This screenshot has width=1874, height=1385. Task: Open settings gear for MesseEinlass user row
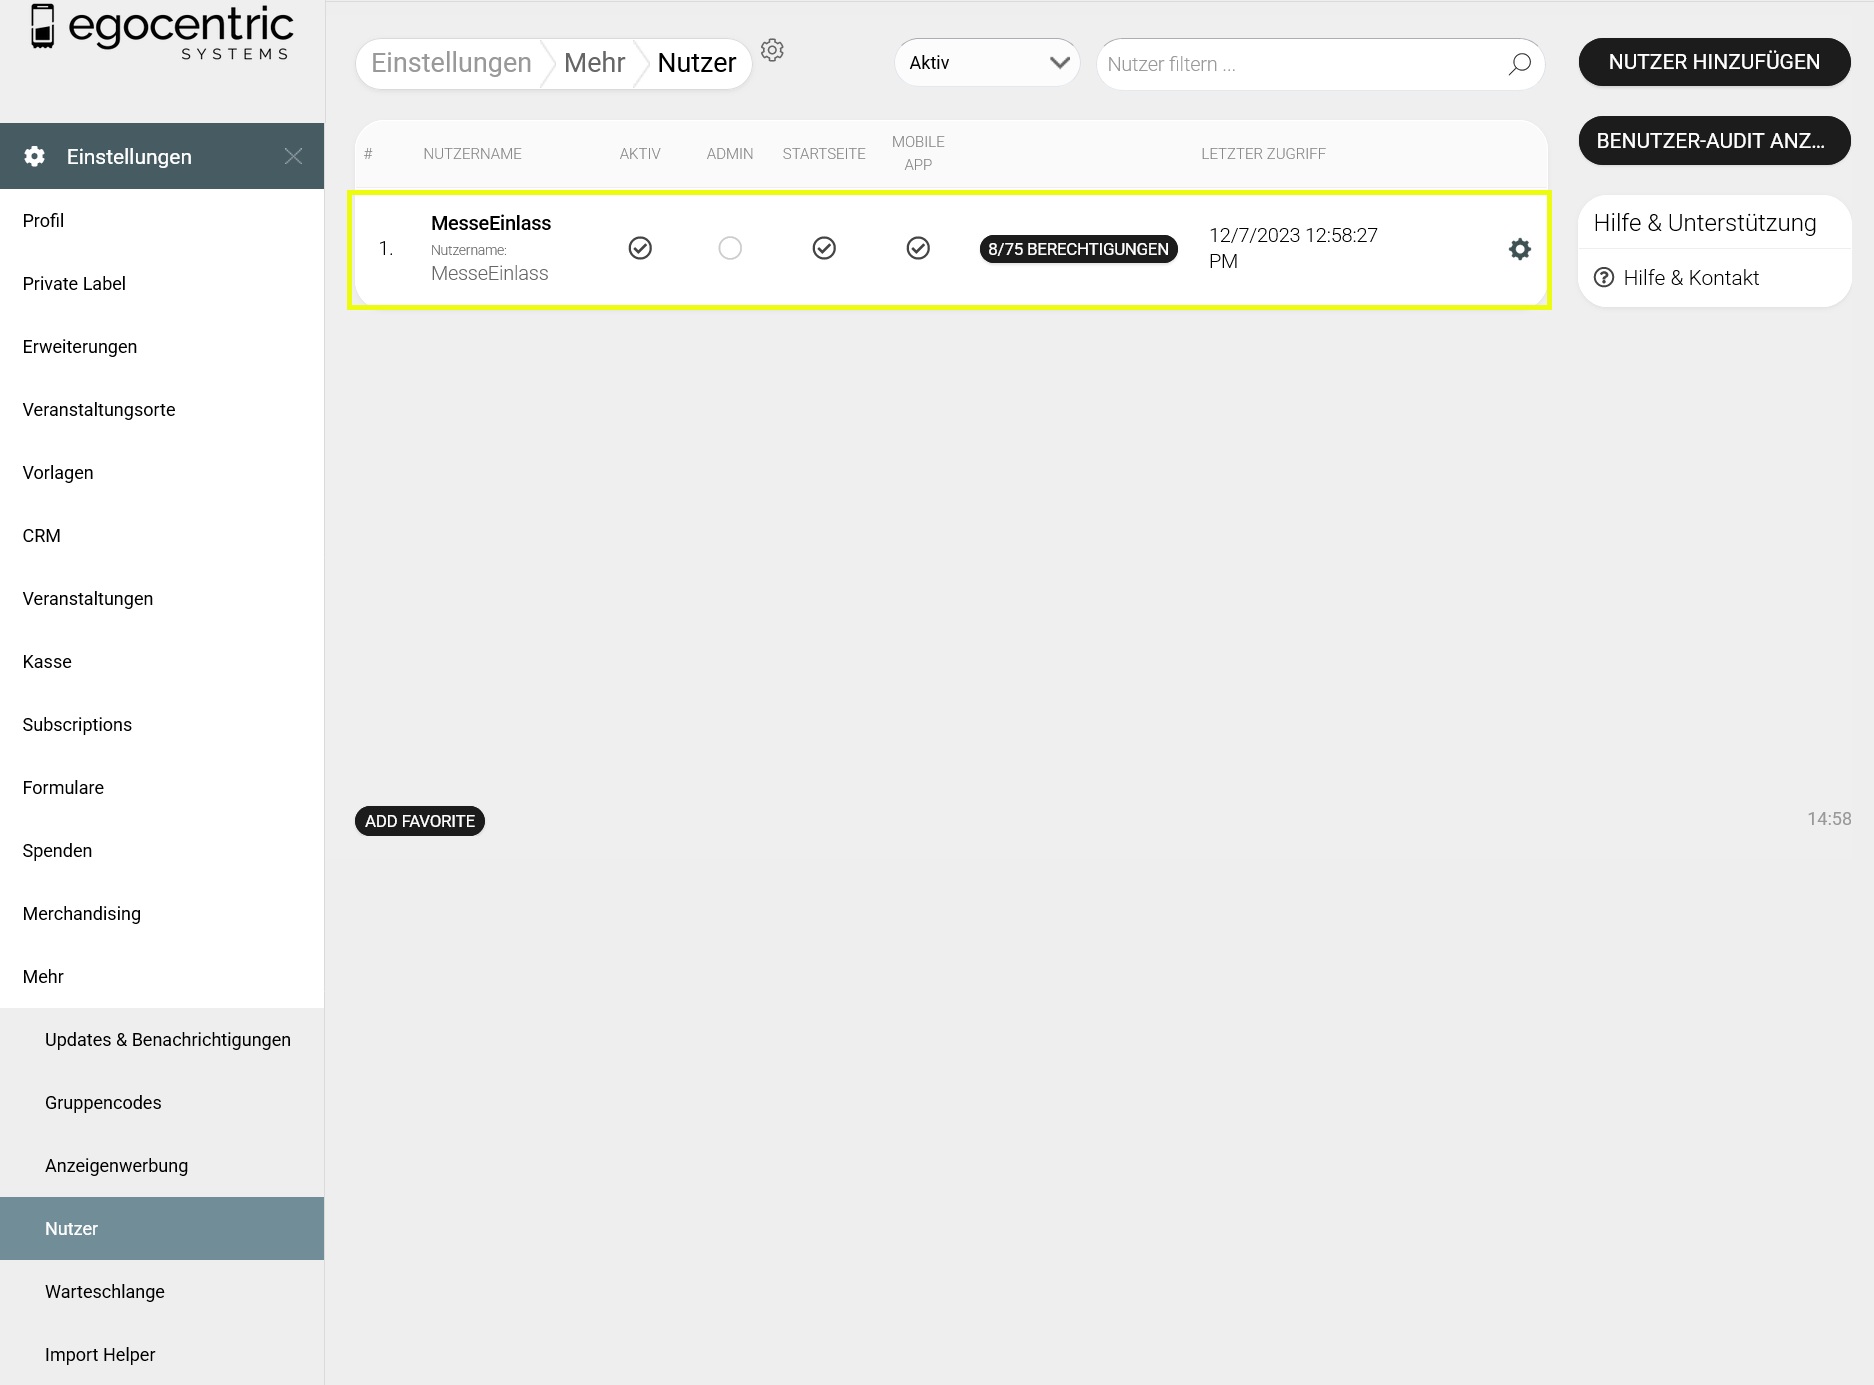(1519, 249)
